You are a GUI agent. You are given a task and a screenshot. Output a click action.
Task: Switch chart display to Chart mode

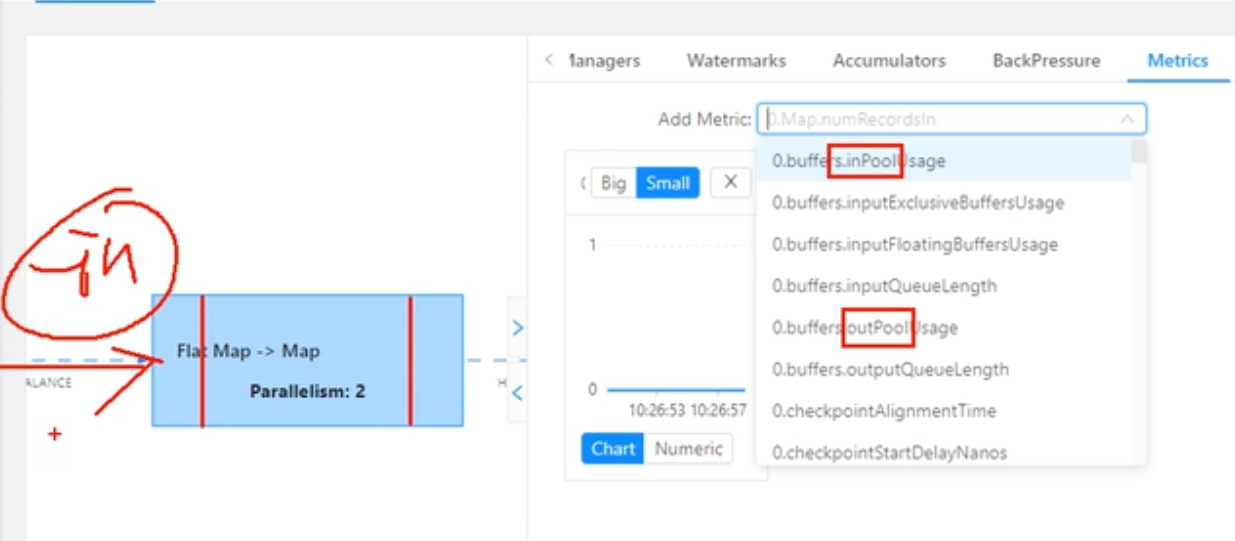(x=613, y=449)
